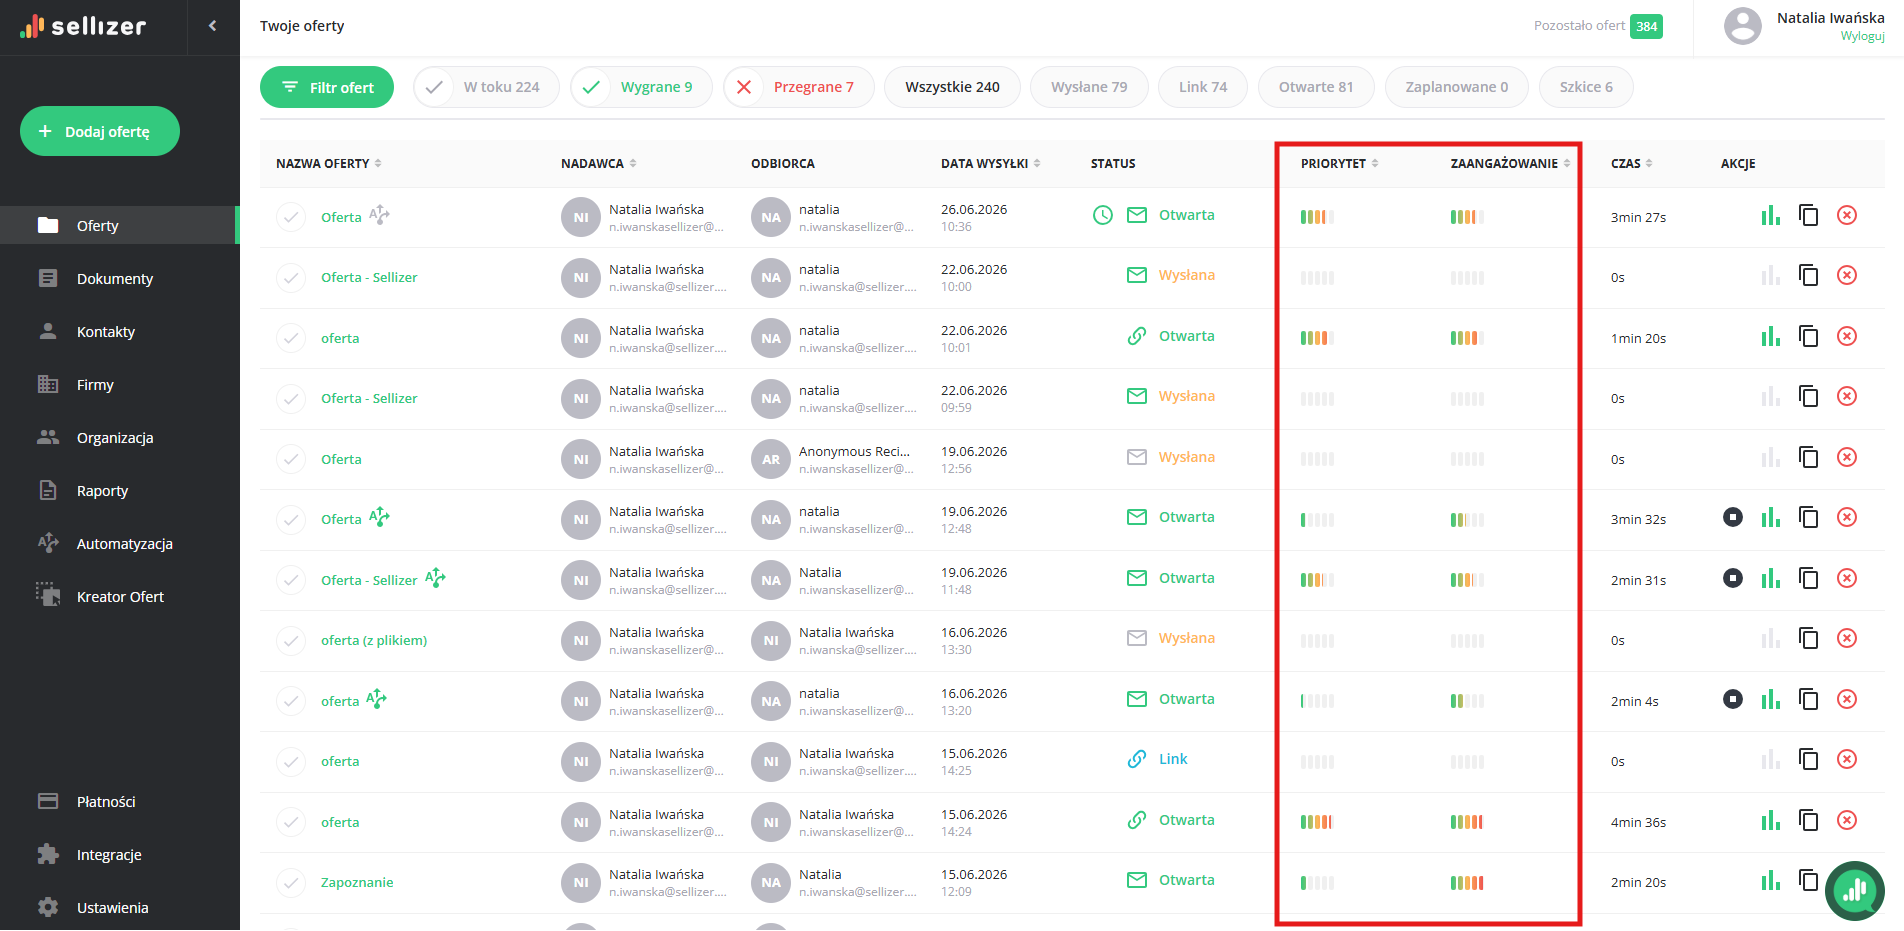This screenshot has width=1904, height=931.
Task: Tick the checkmark for offer sent 15.06.2026 14:25
Action: 291,761
